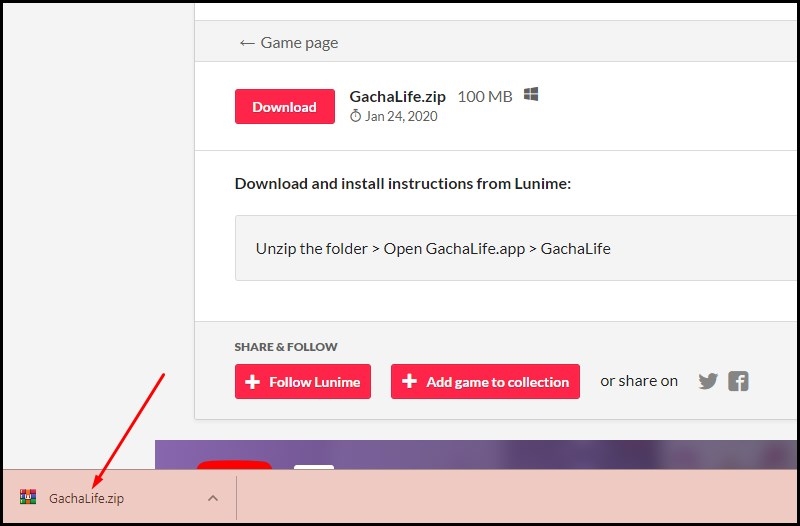
Task: Click the plus icon on Follow Lunime
Action: click(253, 382)
